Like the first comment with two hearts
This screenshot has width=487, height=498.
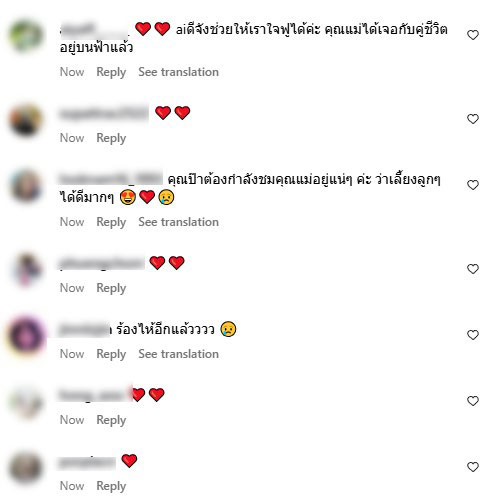coord(473,35)
